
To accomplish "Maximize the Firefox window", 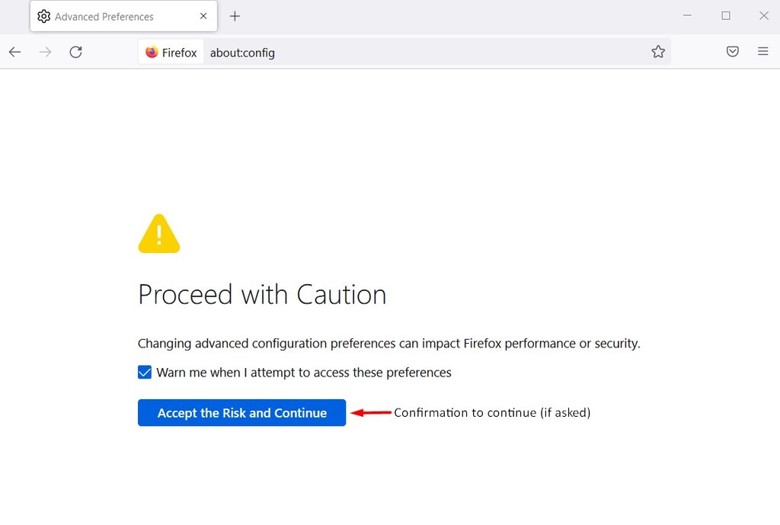I will tap(726, 16).
